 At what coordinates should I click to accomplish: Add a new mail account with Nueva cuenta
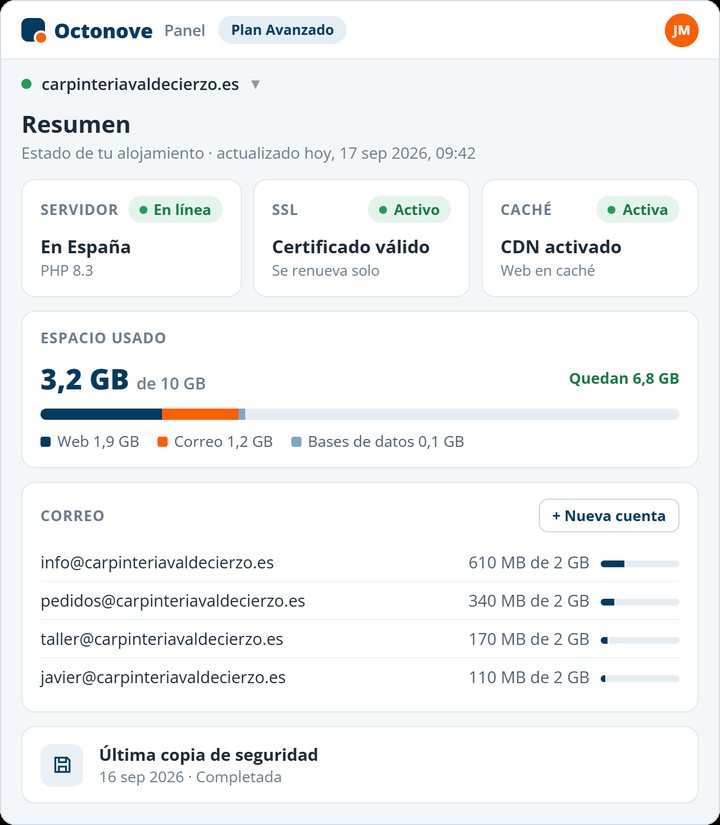[609, 516]
